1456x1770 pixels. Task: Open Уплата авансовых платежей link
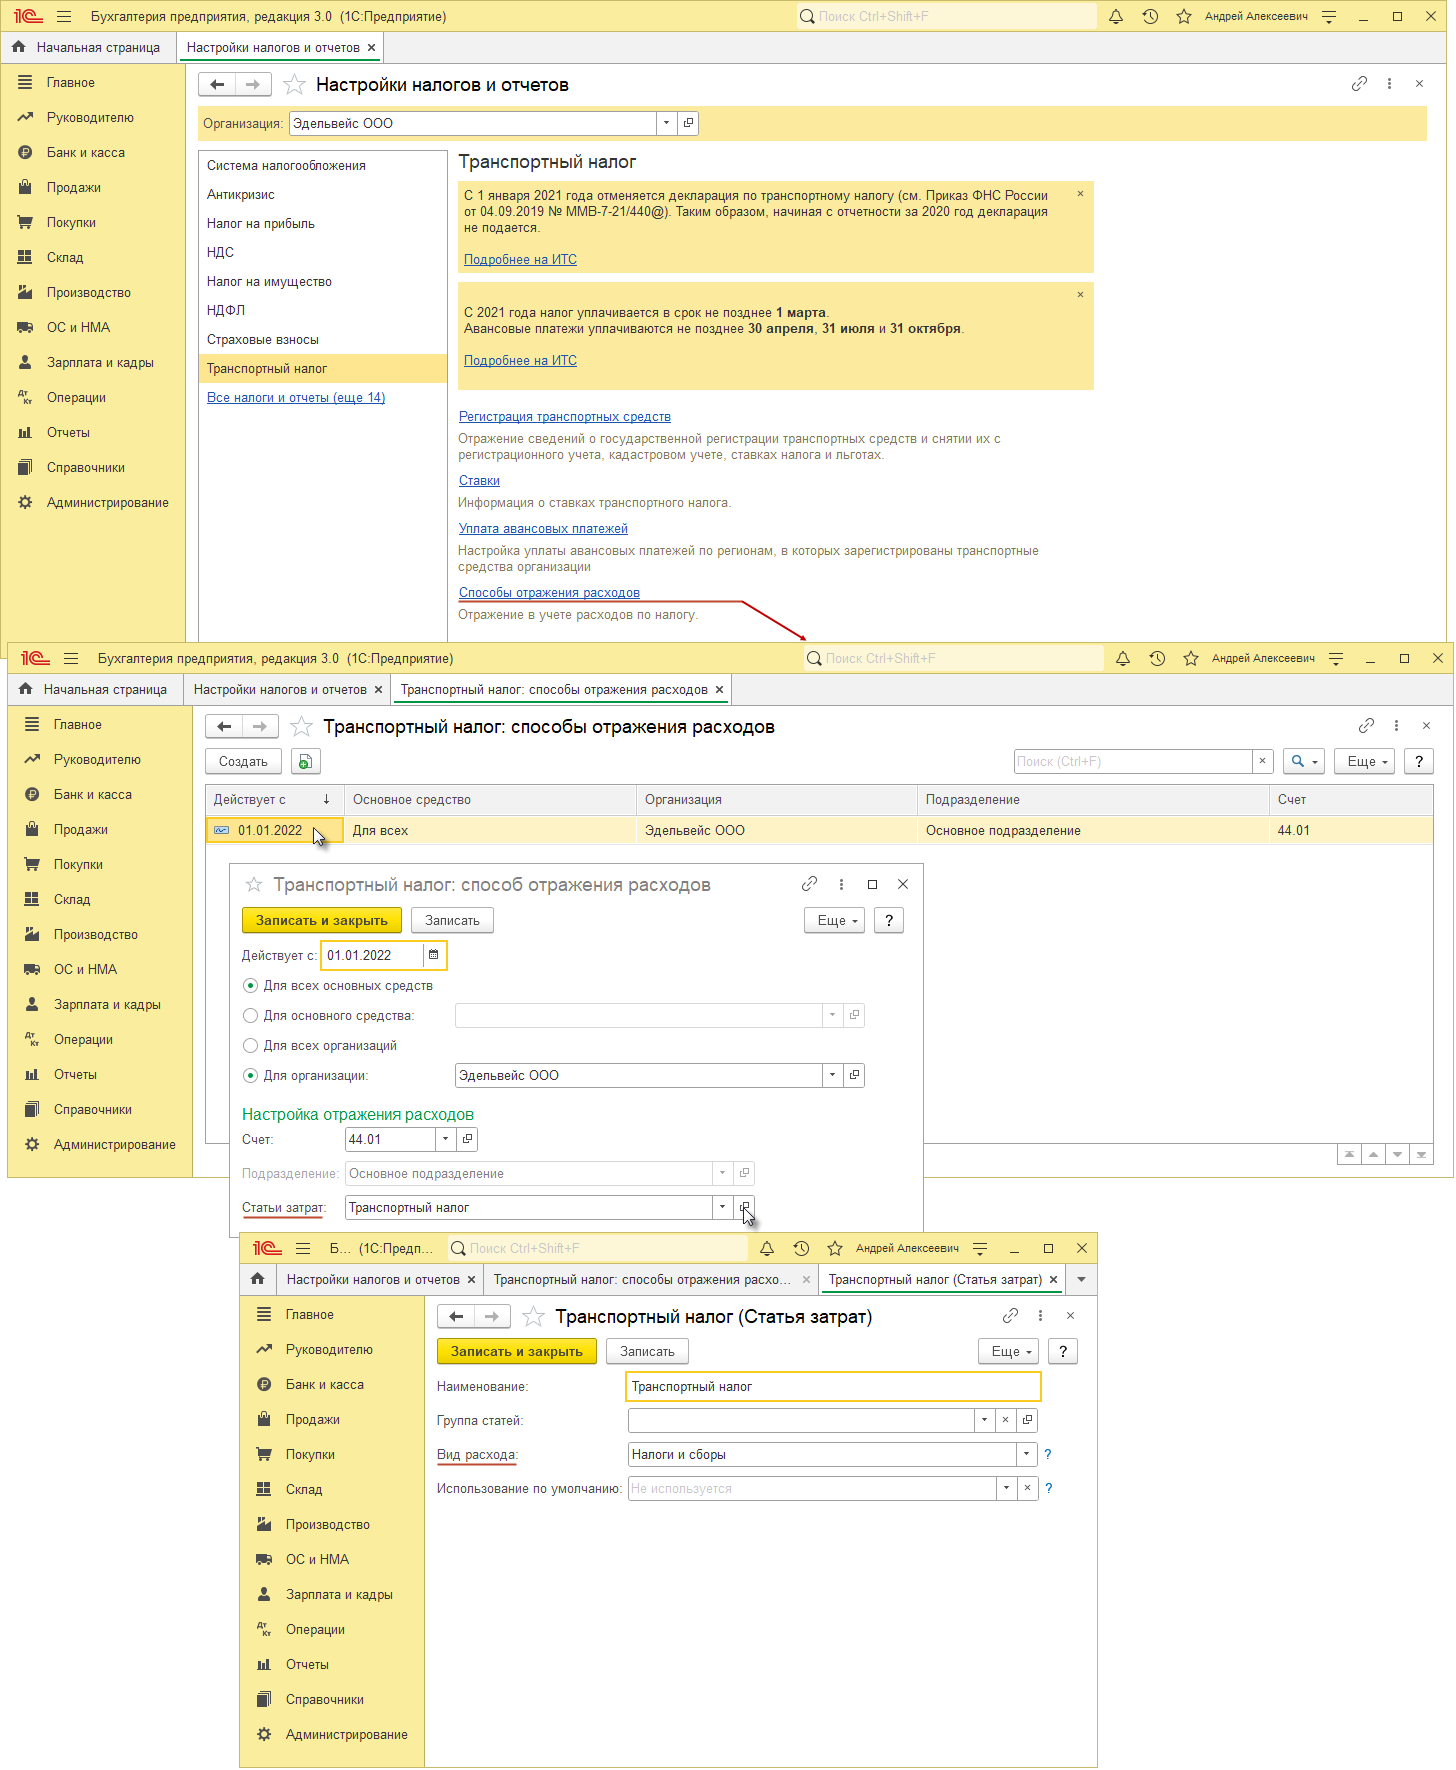click(543, 528)
